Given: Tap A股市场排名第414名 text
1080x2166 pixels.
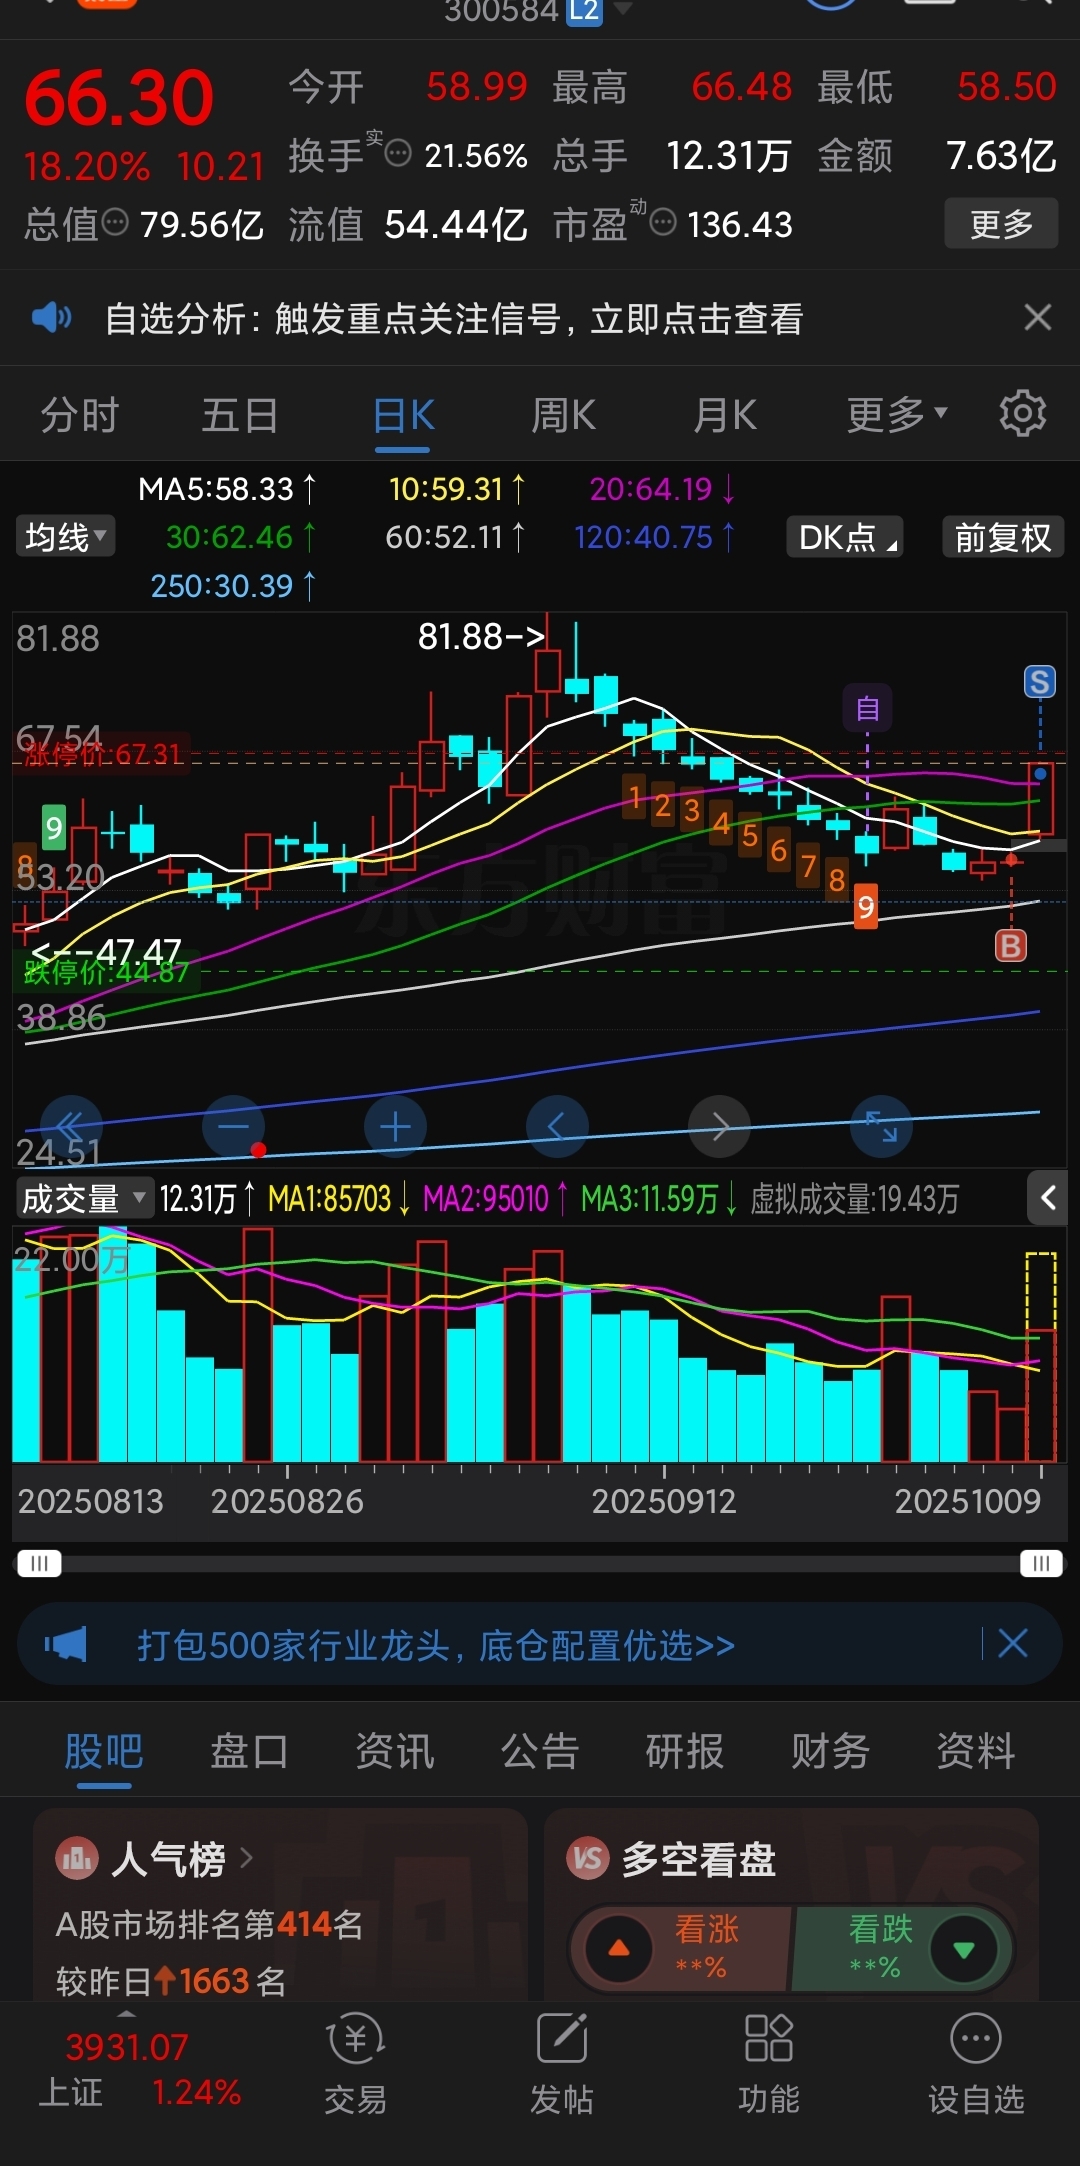Looking at the screenshot, I should (209, 1924).
